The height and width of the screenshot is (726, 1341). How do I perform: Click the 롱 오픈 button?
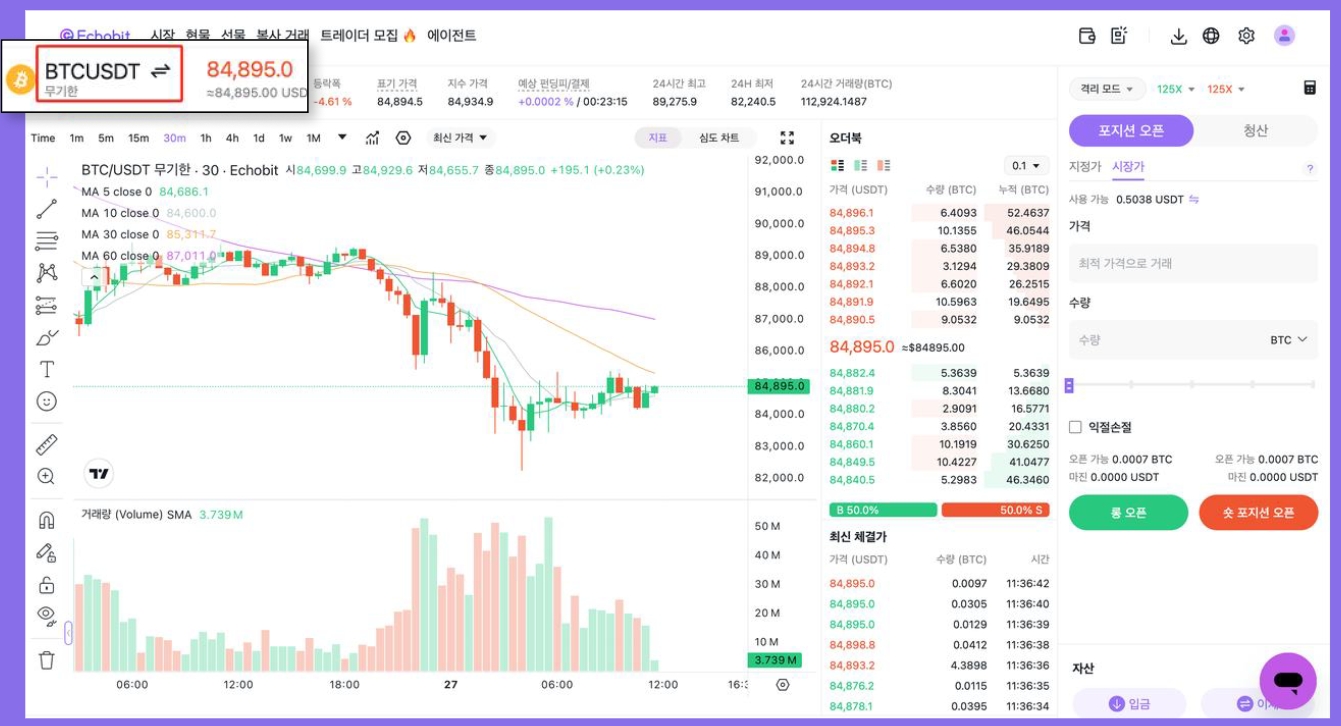coord(1128,512)
